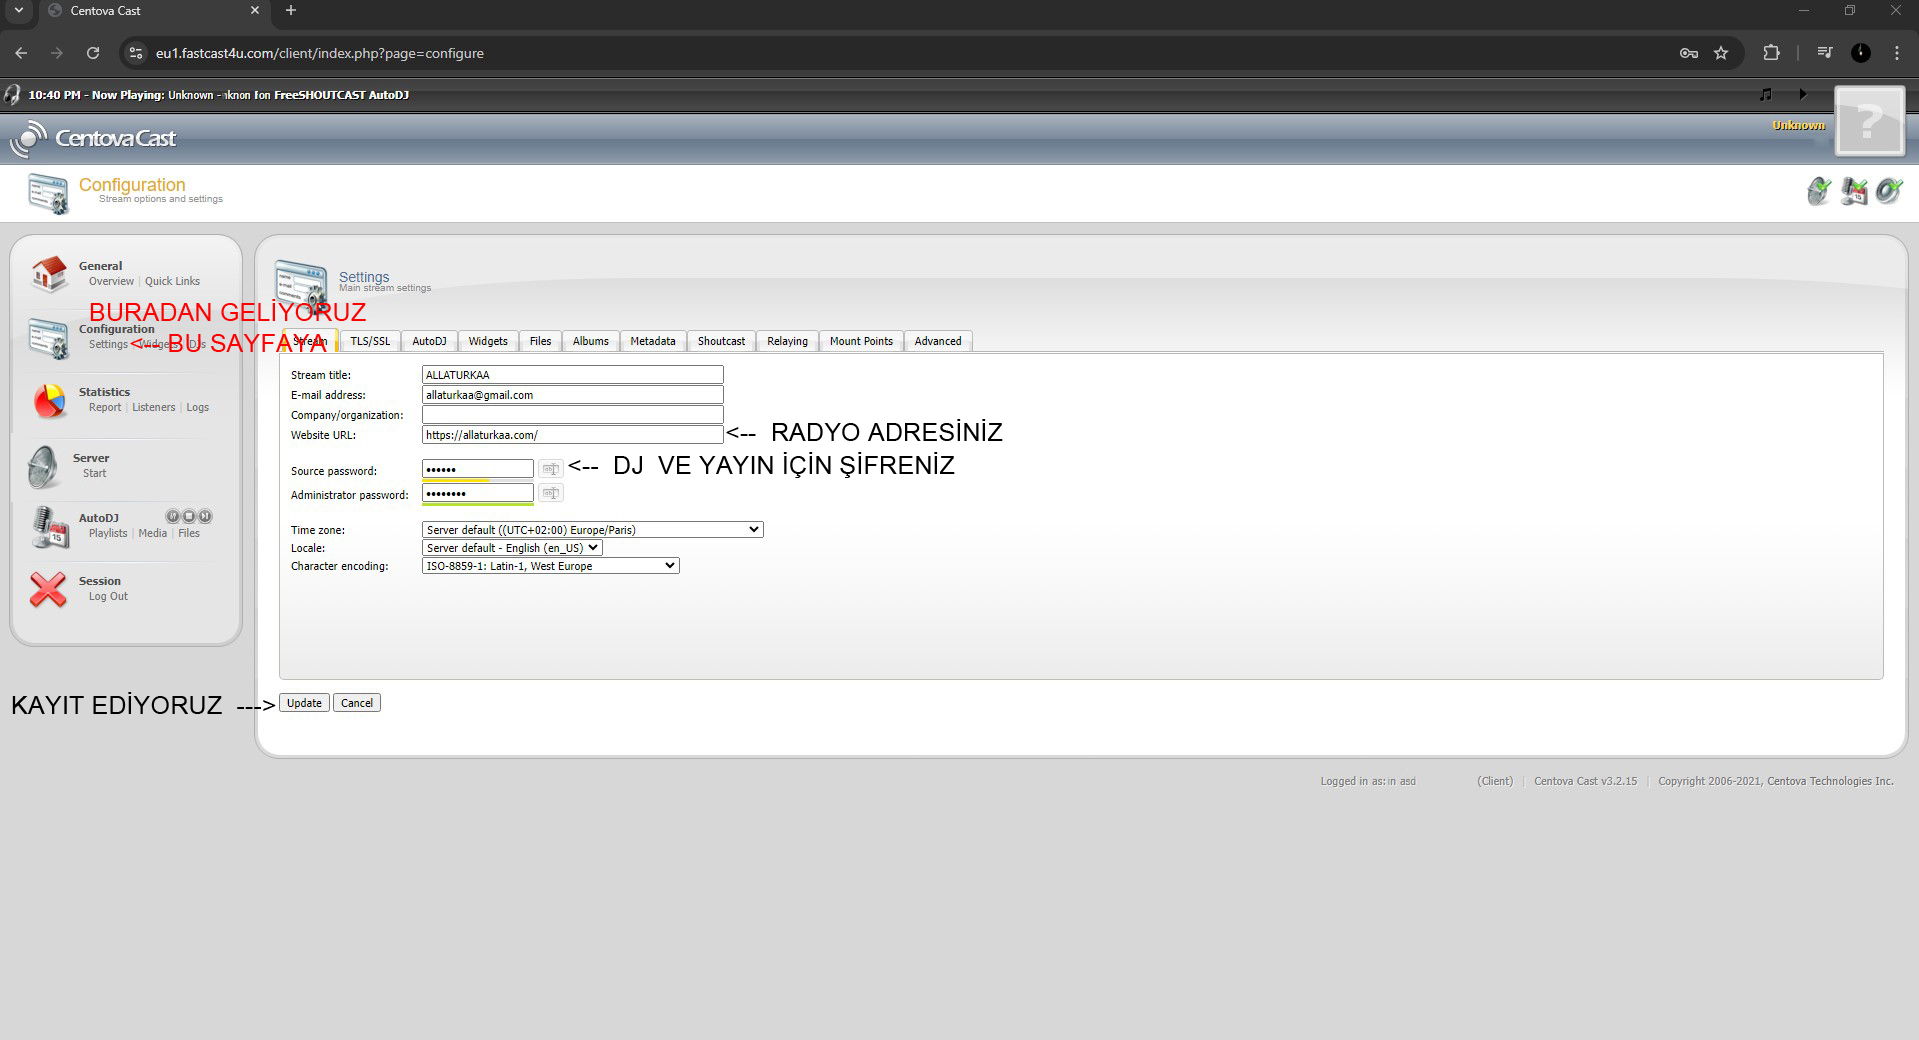Click the Statistics pie chart icon
Image resolution: width=1919 pixels, height=1040 pixels.
pyautogui.click(x=49, y=400)
